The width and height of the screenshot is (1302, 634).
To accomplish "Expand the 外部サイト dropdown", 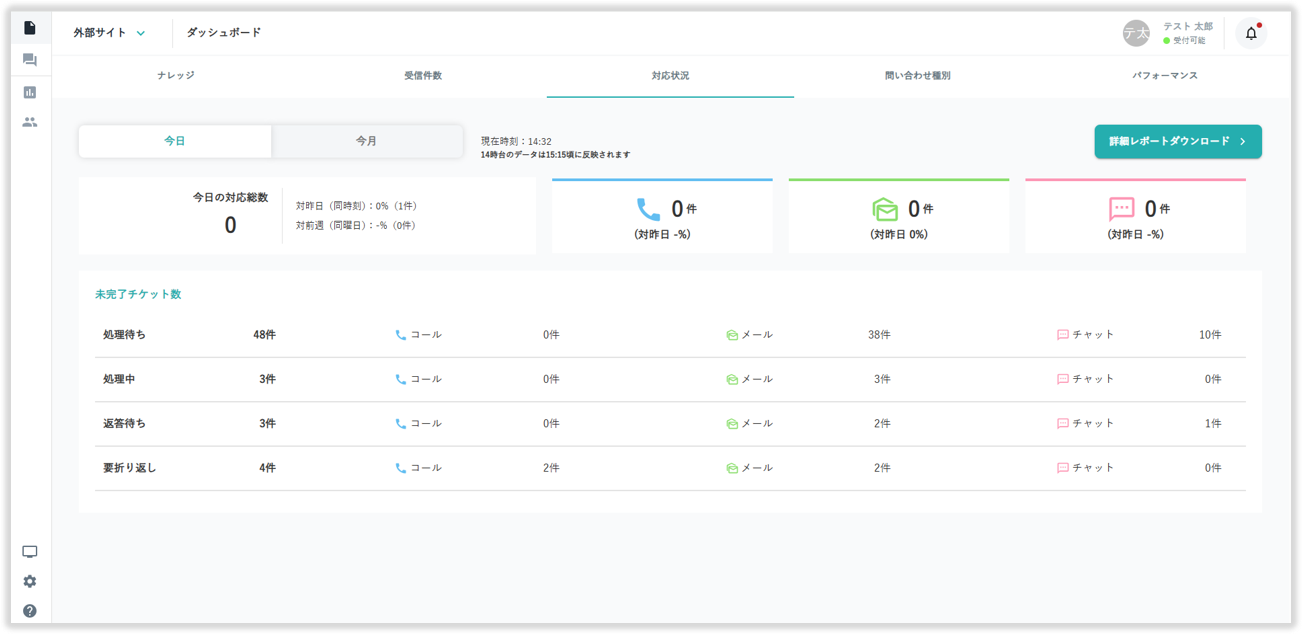I will 109,32.
